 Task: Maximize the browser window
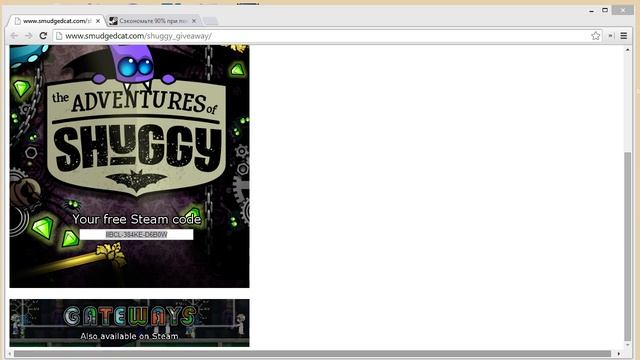point(605,10)
